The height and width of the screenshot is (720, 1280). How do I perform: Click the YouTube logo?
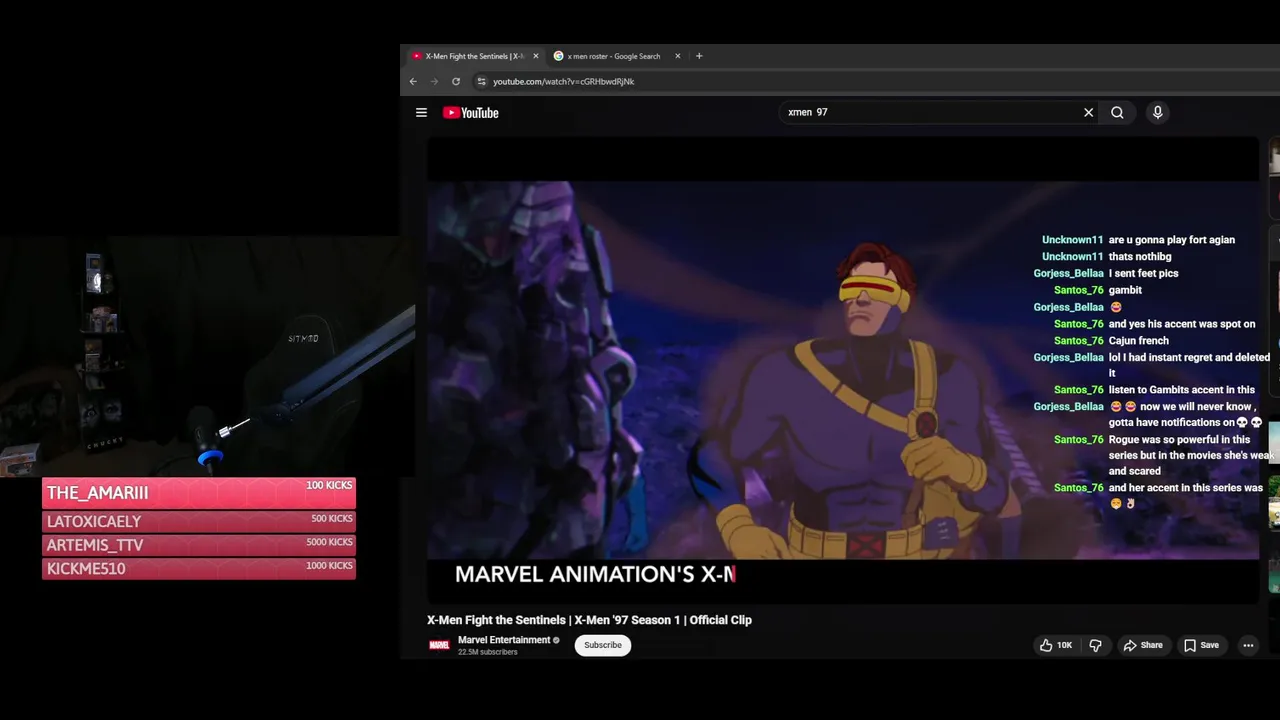coord(471,113)
